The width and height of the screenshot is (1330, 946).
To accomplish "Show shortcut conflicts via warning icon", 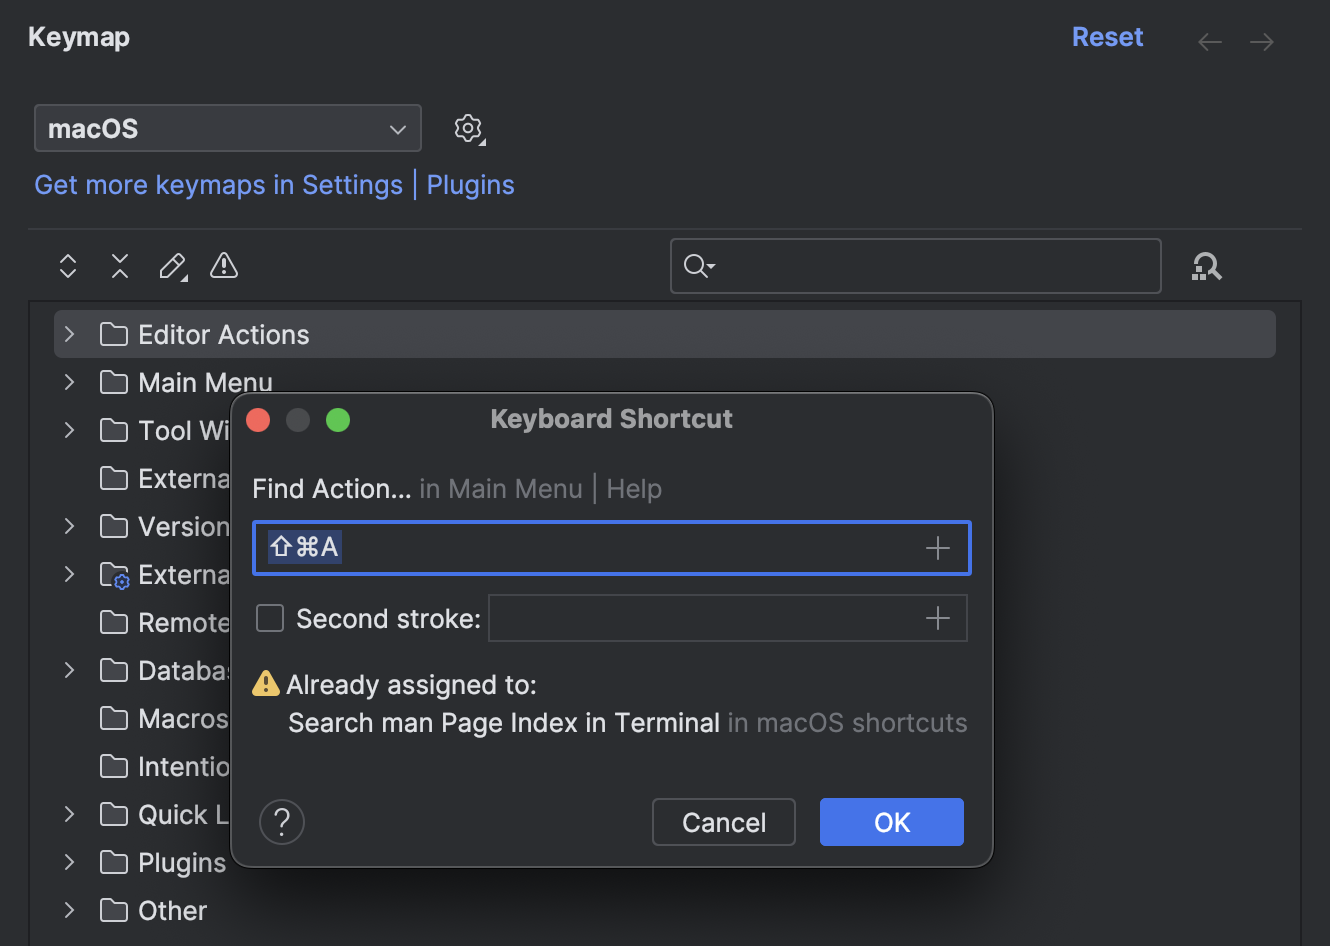I will (223, 266).
